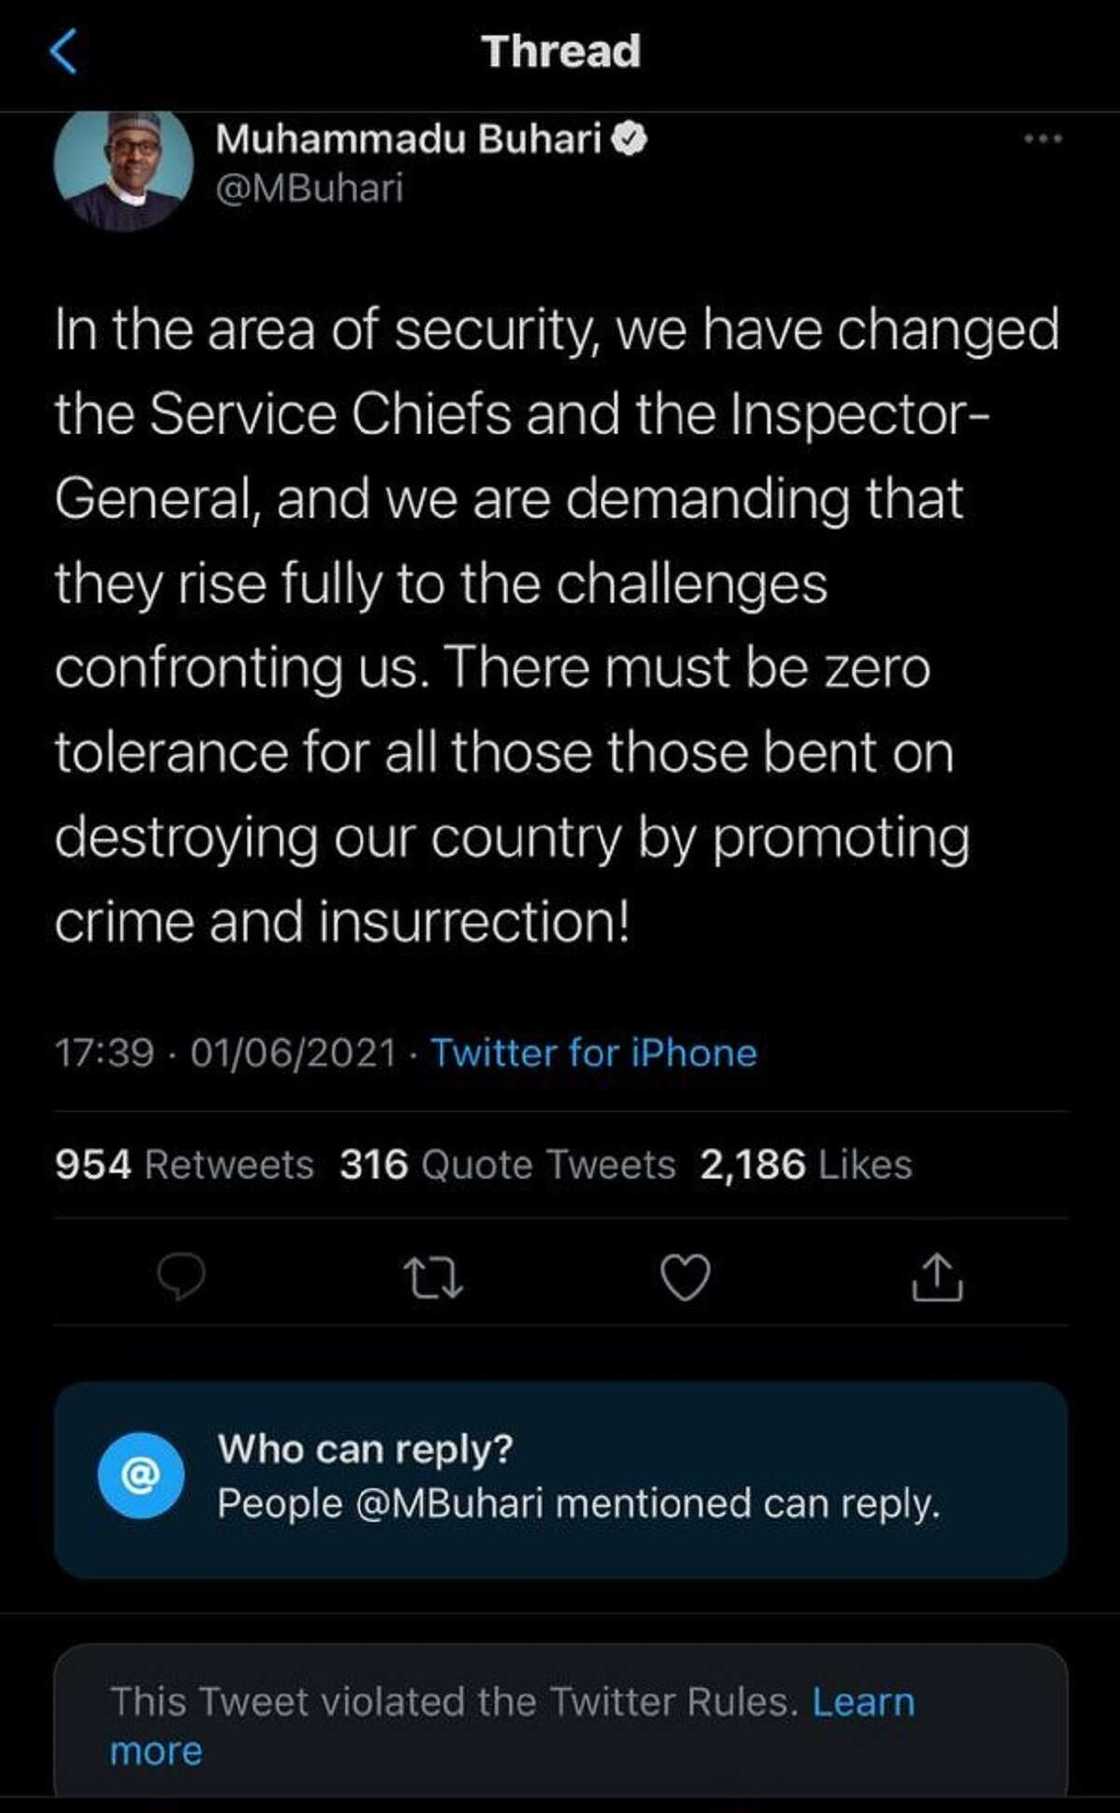Open the @MBuhari handle
Image resolution: width=1120 pixels, height=1813 pixels.
(x=310, y=185)
